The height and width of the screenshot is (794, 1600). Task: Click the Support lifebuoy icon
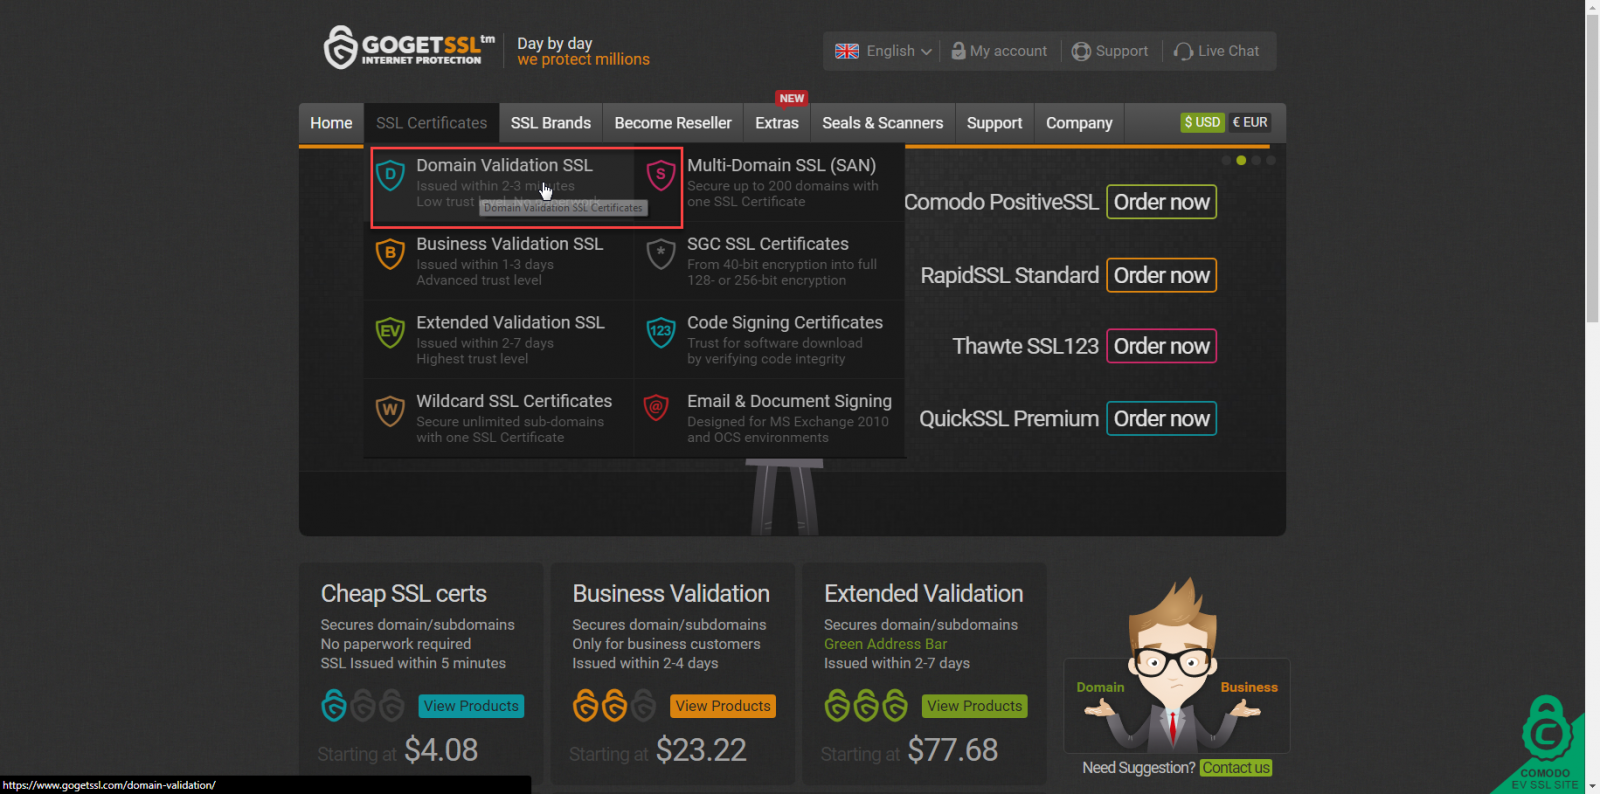pos(1081,51)
